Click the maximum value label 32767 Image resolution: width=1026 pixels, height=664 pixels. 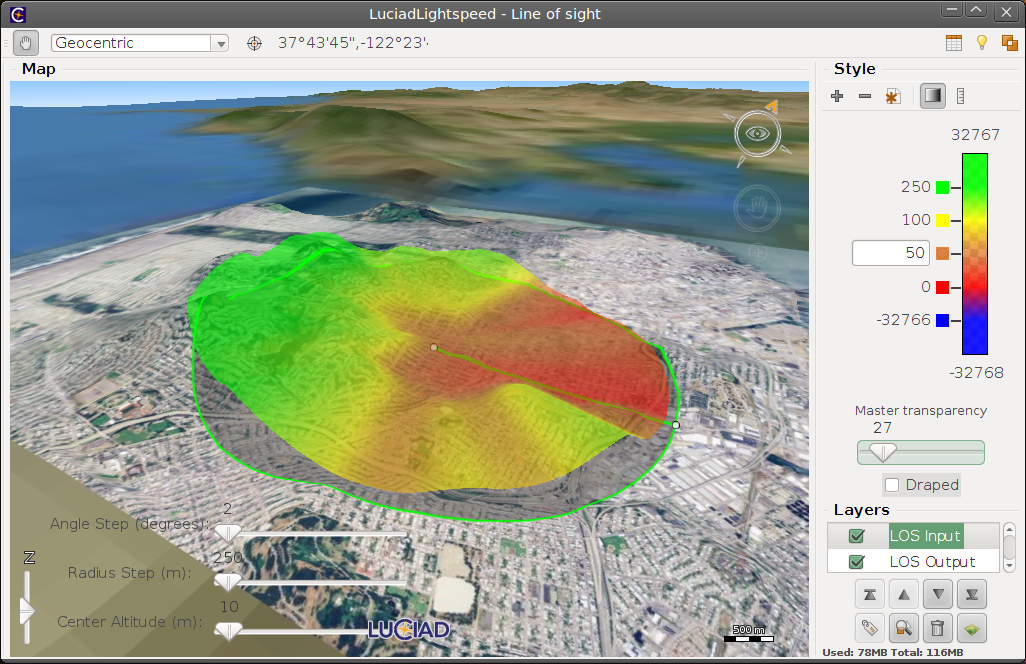pos(975,135)
